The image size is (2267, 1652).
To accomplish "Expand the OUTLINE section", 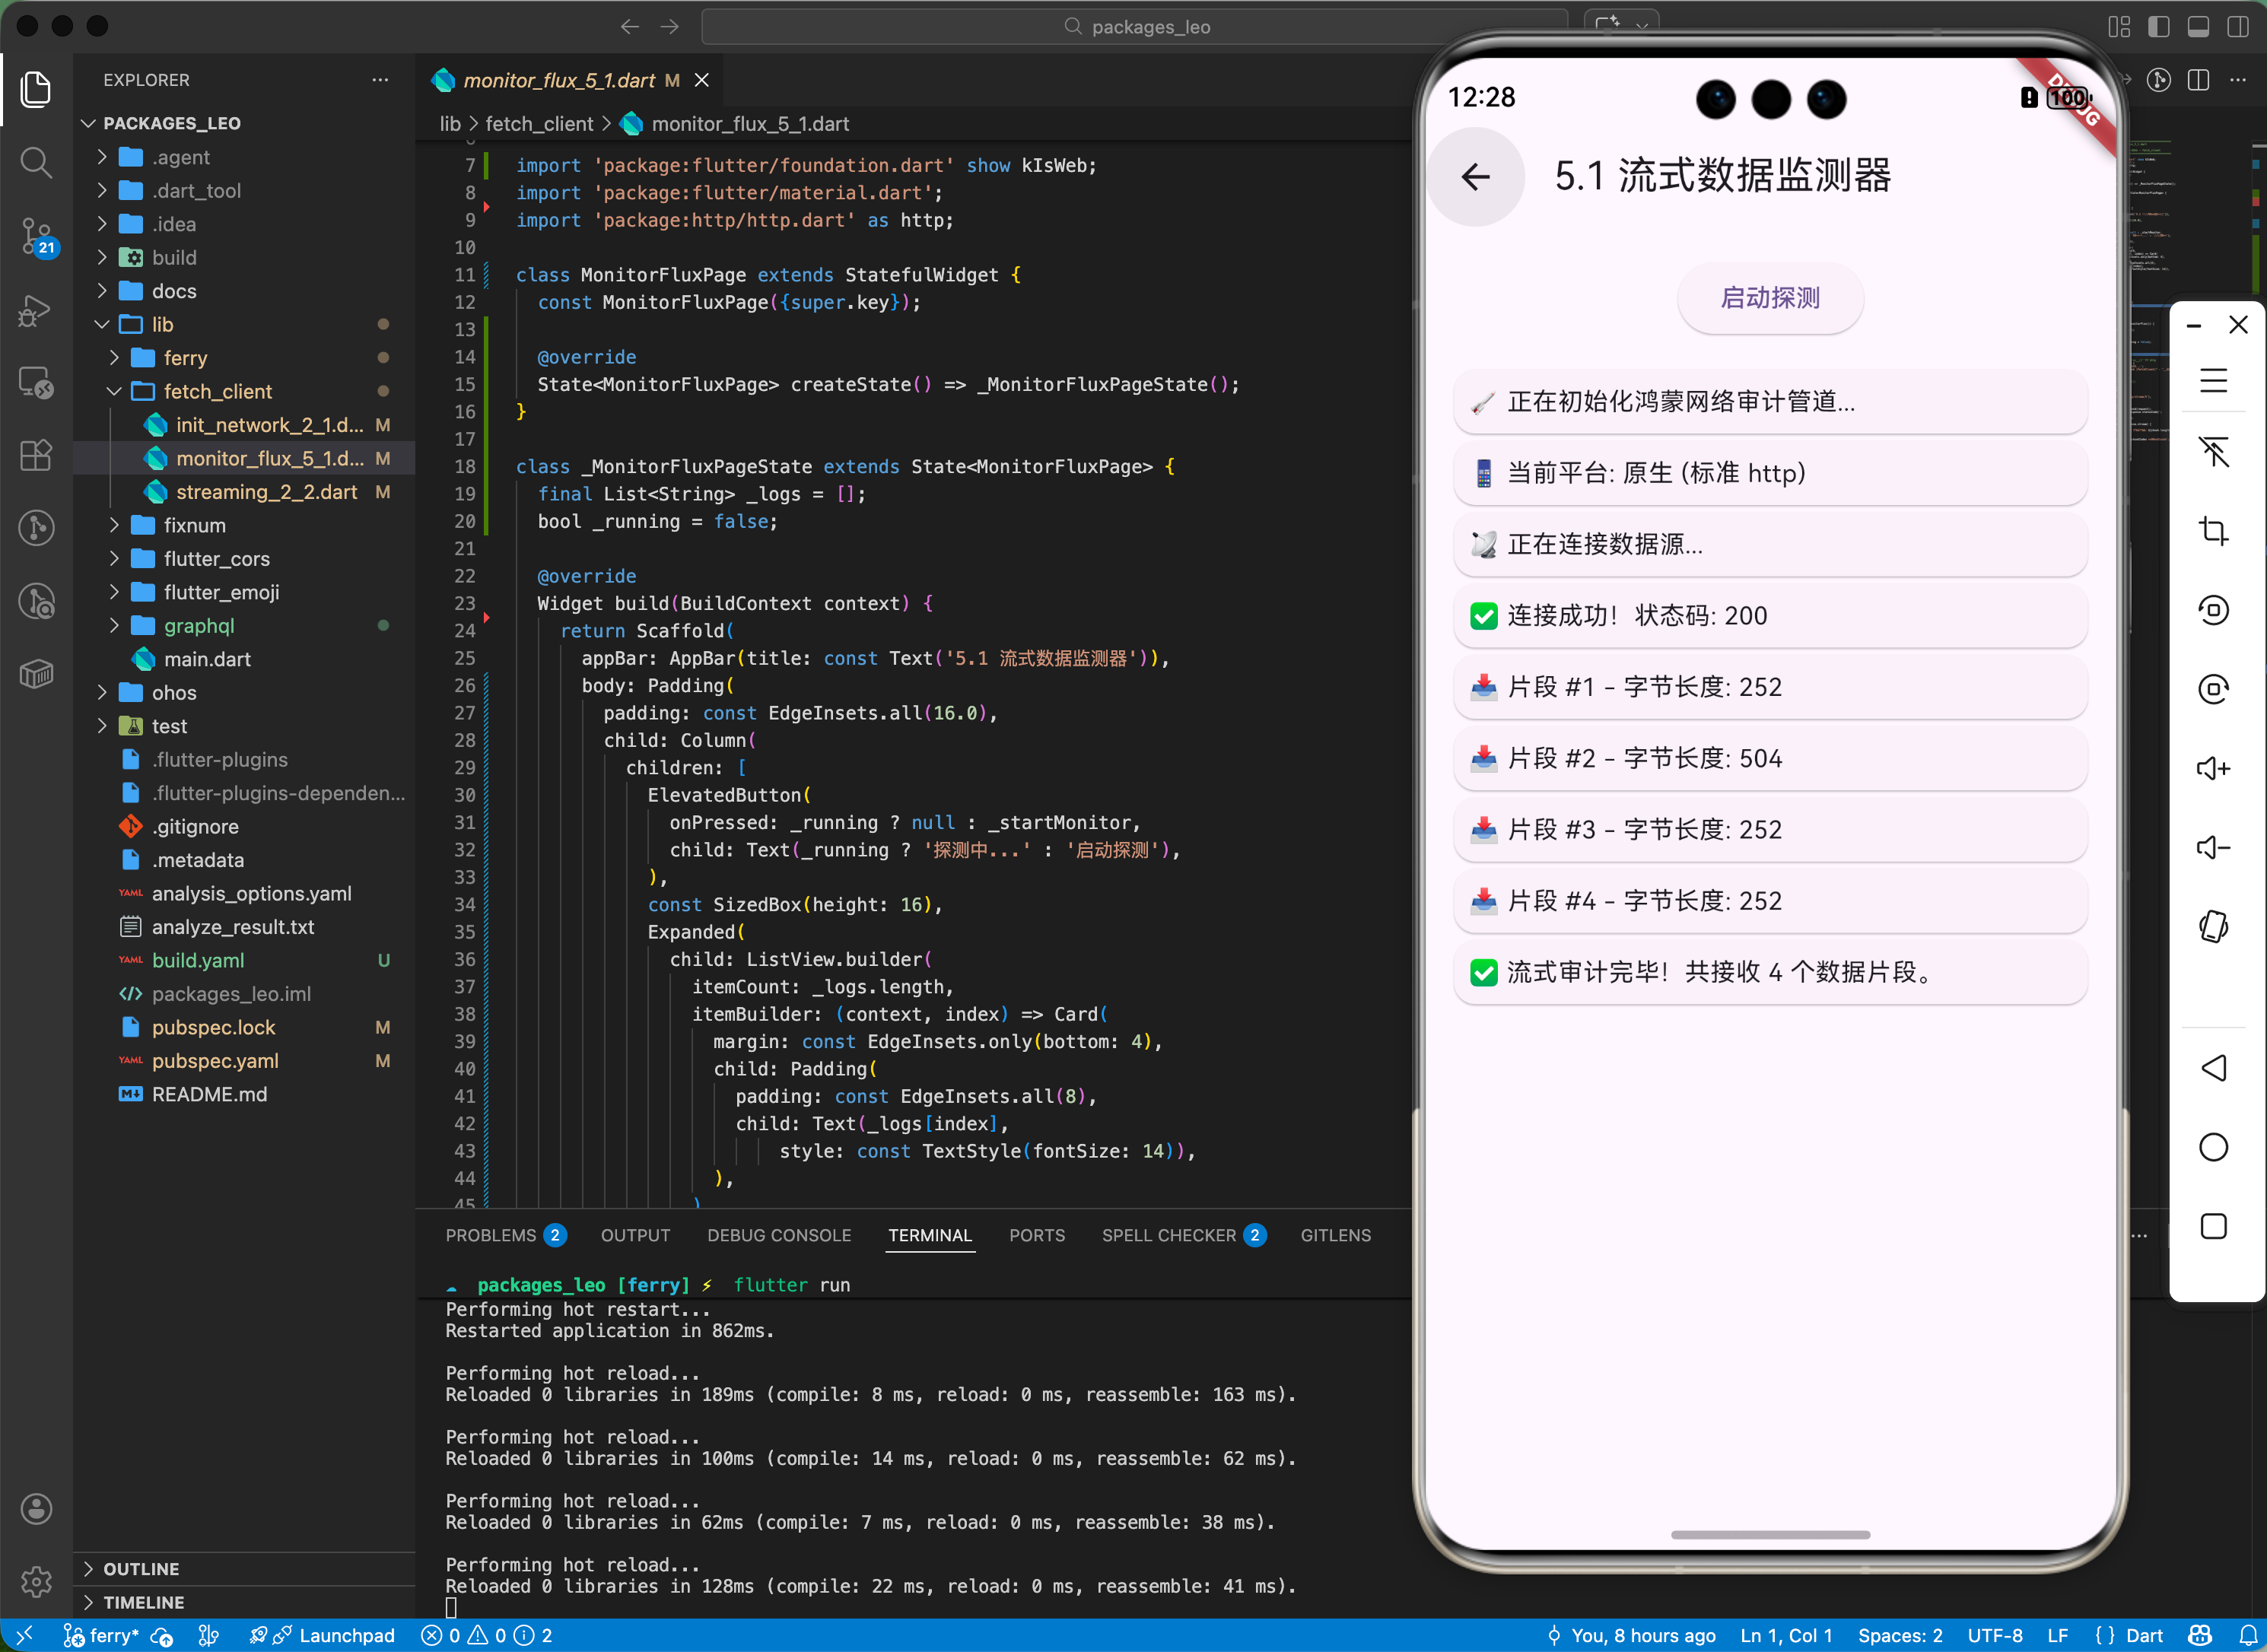I will click(141, 1568).
